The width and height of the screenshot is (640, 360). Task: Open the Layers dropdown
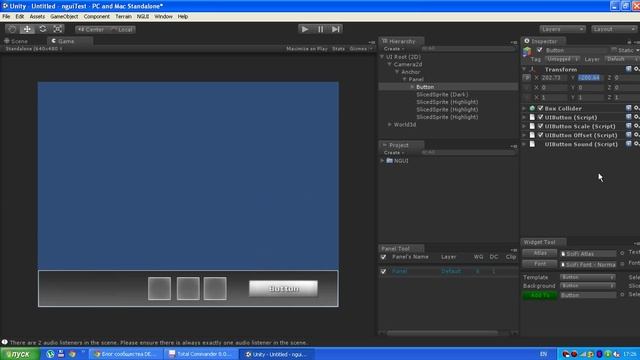[x=562, y=29]
